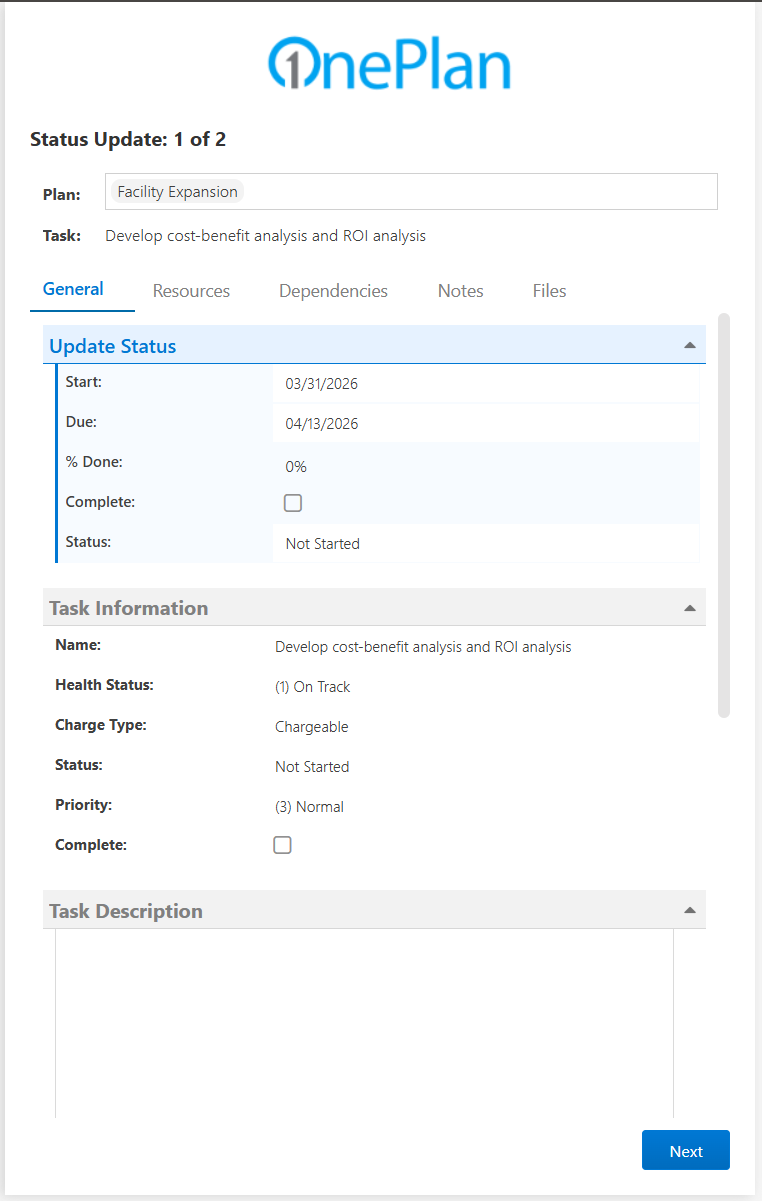The image size is (762, 1201).
Task: Click inside the Task Description text area
Action: pos(364,1023)
